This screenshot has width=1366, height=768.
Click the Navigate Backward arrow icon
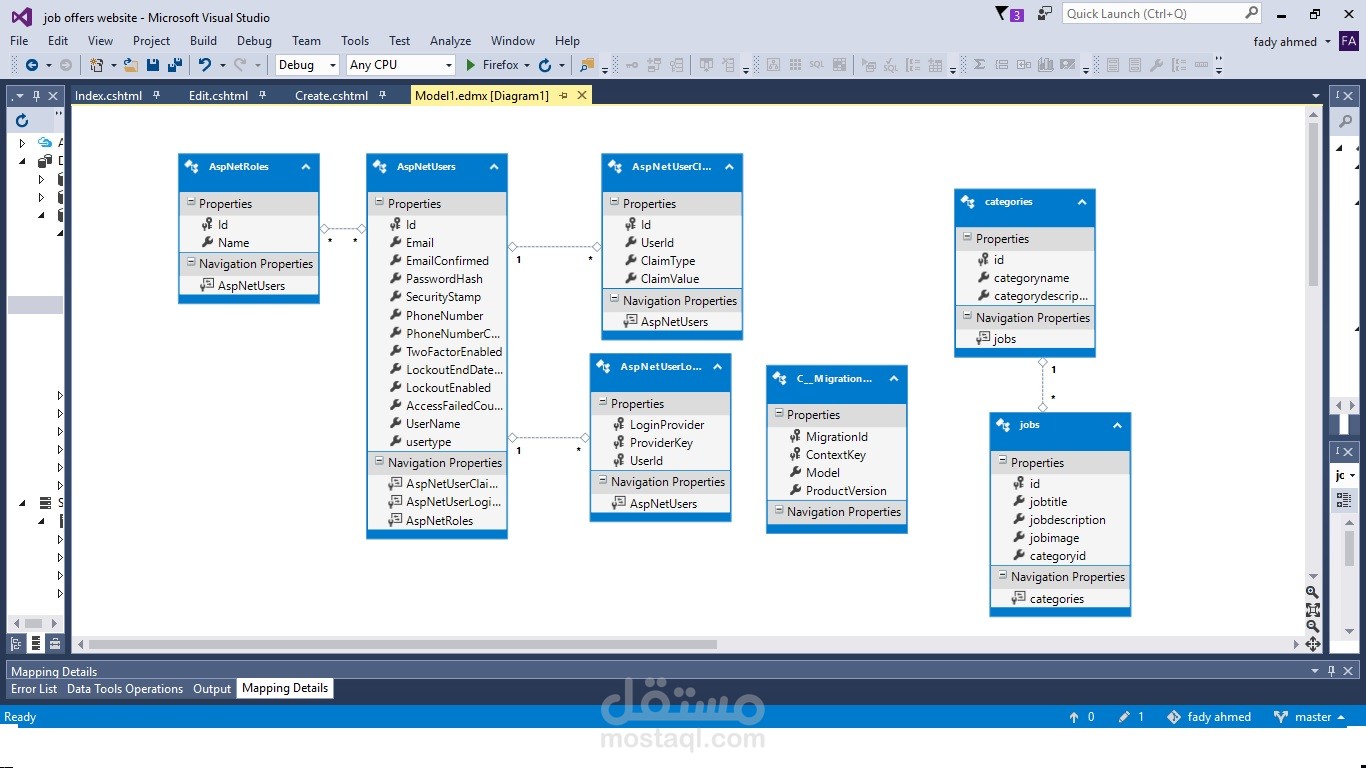click(32, 65)
